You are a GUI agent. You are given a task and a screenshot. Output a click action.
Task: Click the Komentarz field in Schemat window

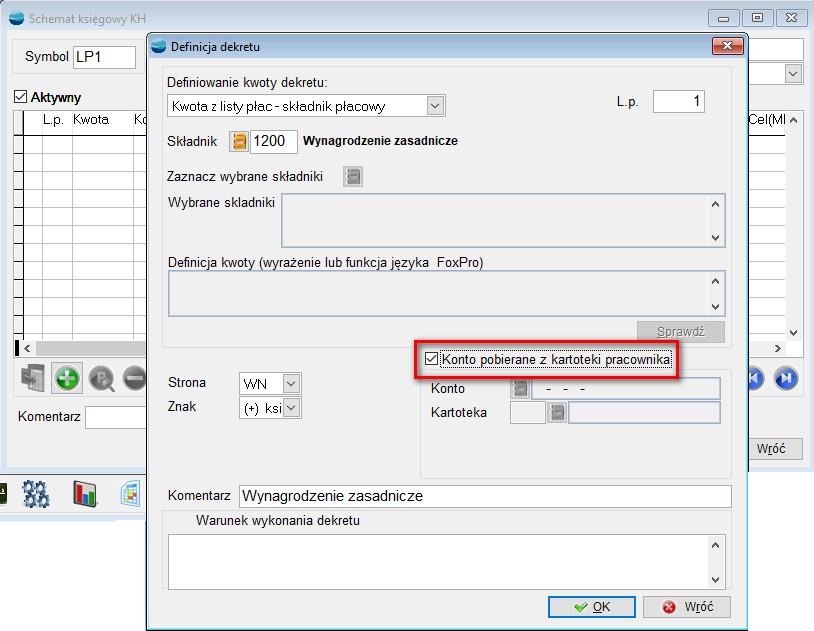pos(115,417)
